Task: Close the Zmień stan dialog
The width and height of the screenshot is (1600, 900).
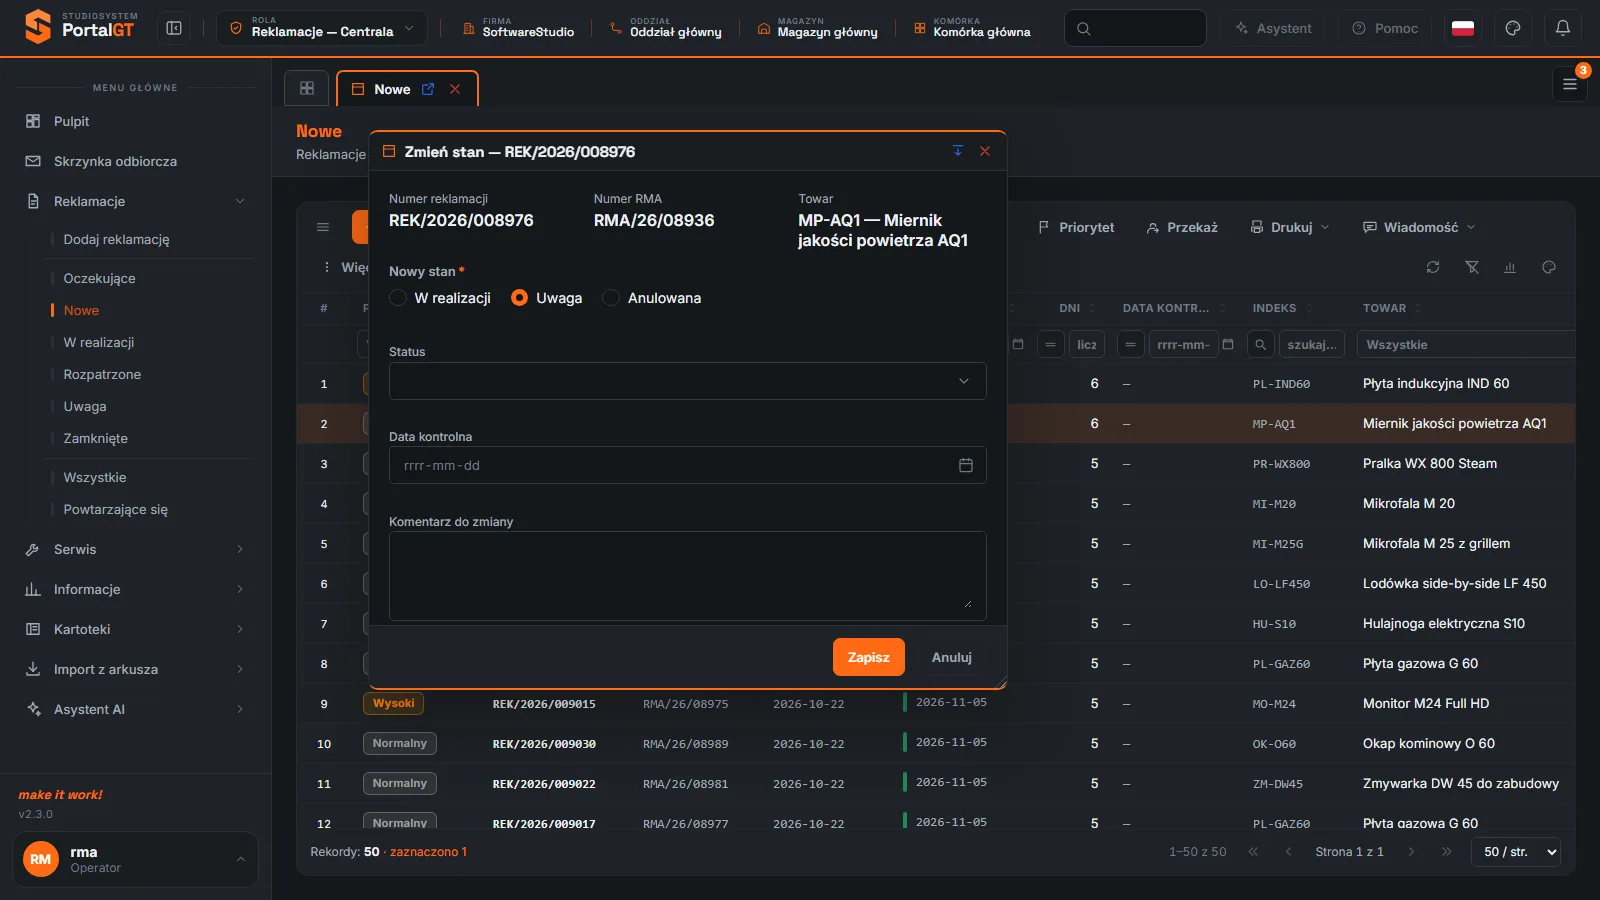Action: coord(985,151)
